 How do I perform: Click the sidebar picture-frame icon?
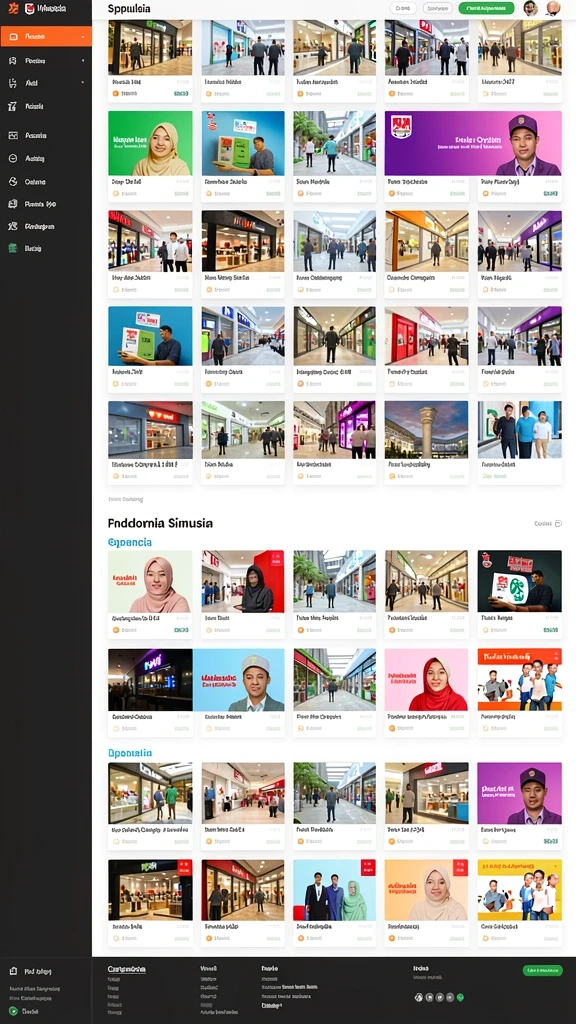coord(12,135)
